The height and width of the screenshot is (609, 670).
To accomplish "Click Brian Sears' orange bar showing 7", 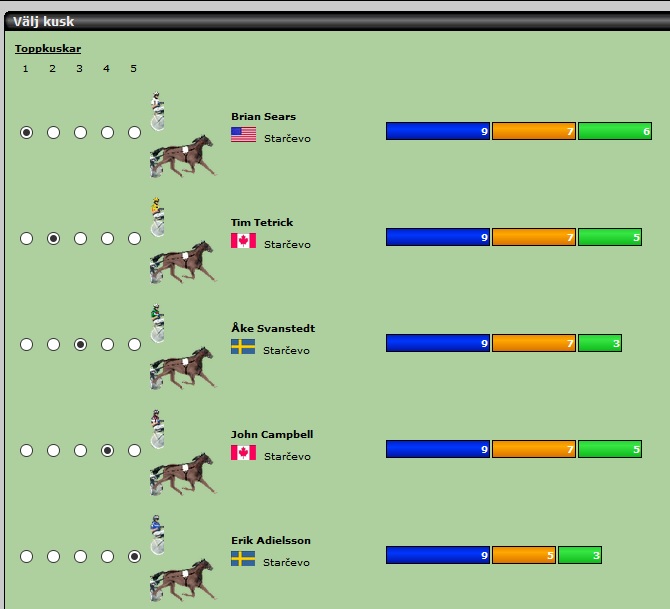I will [534, 131].
